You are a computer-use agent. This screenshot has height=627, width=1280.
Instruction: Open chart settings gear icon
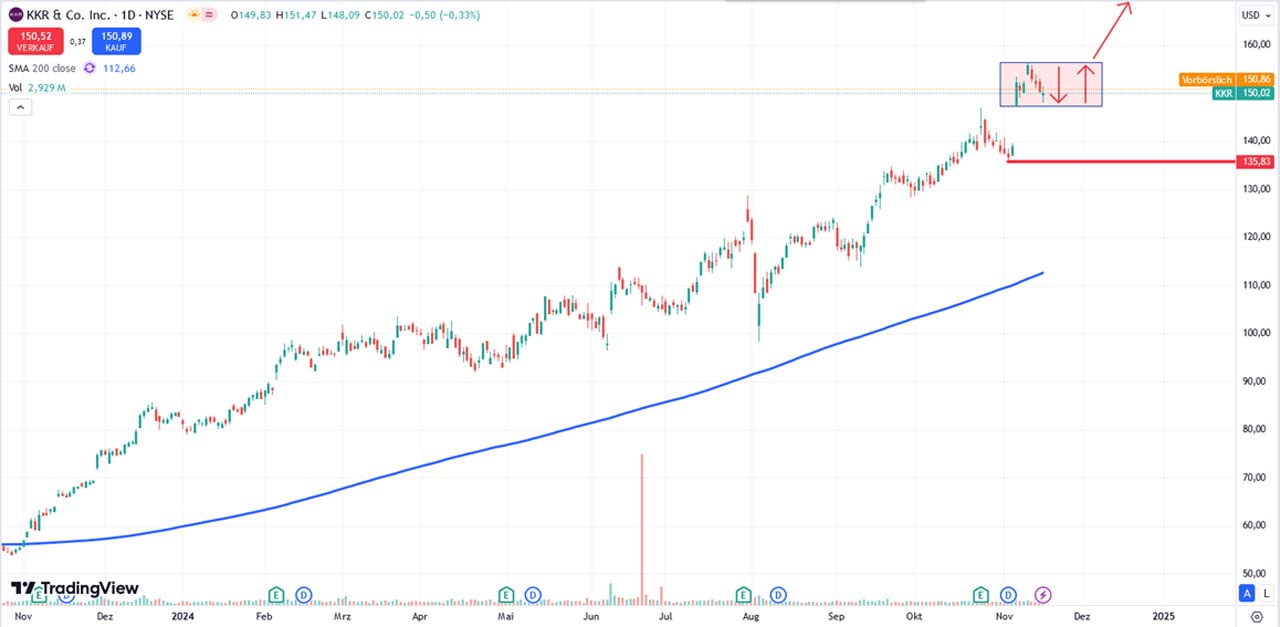coord(1256,617)
